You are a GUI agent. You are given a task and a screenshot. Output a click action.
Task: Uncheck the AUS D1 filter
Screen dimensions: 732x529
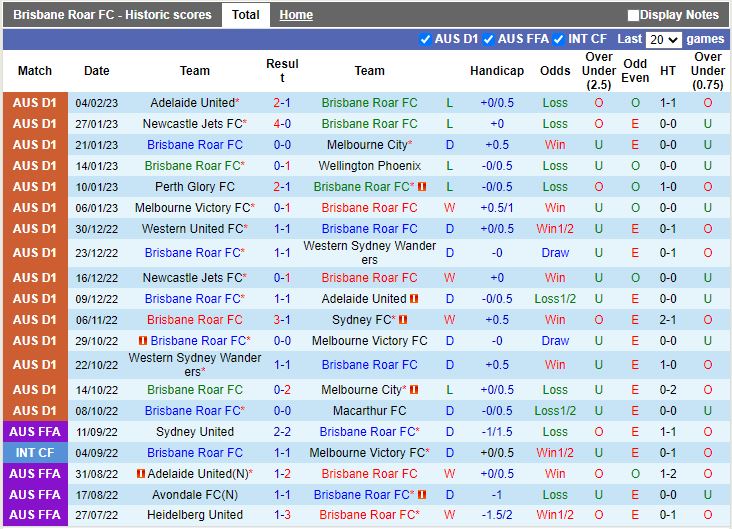pos(425,39)
